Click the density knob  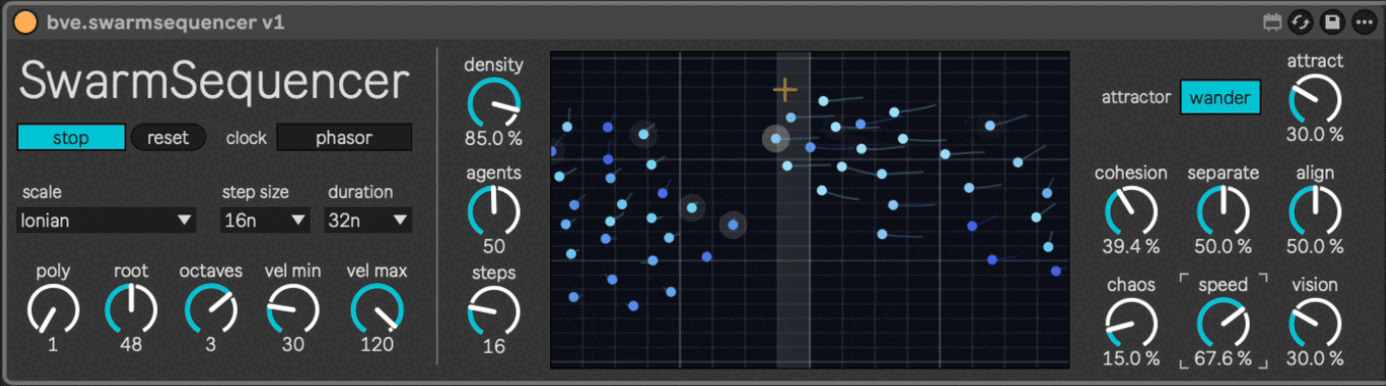494,103
